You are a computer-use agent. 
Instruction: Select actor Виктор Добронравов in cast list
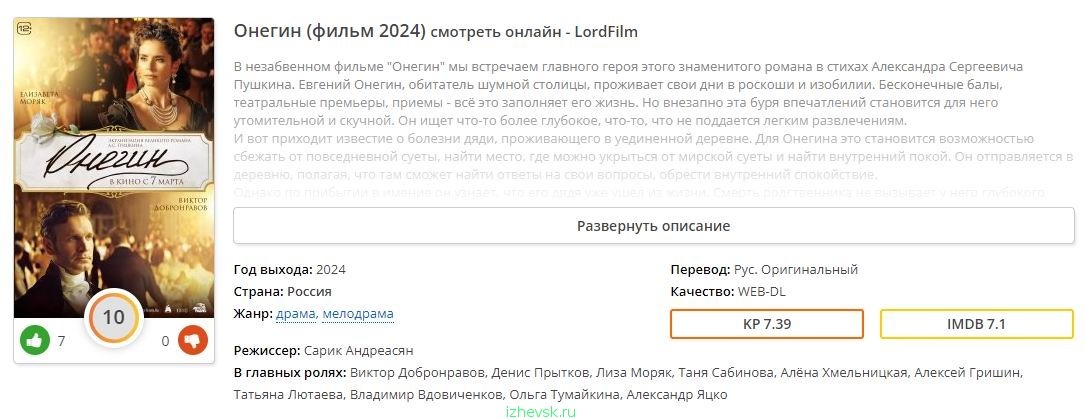click(417, 373)
